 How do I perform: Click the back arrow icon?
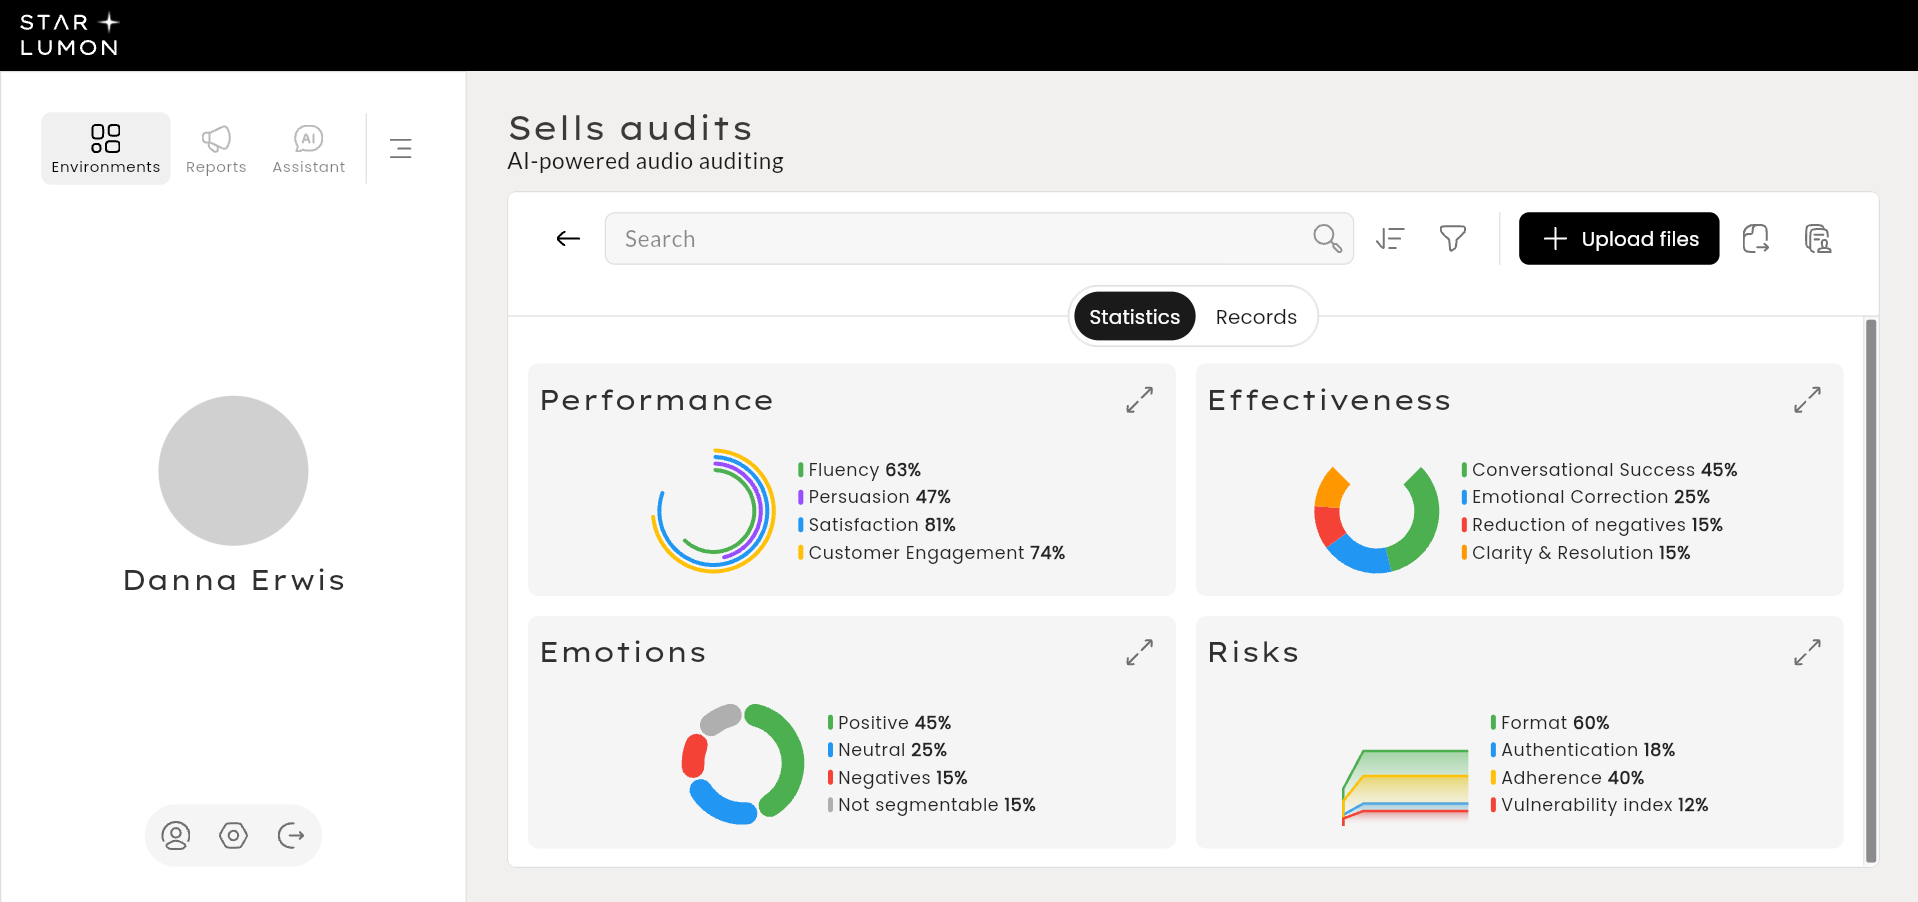tap(568, 238)
